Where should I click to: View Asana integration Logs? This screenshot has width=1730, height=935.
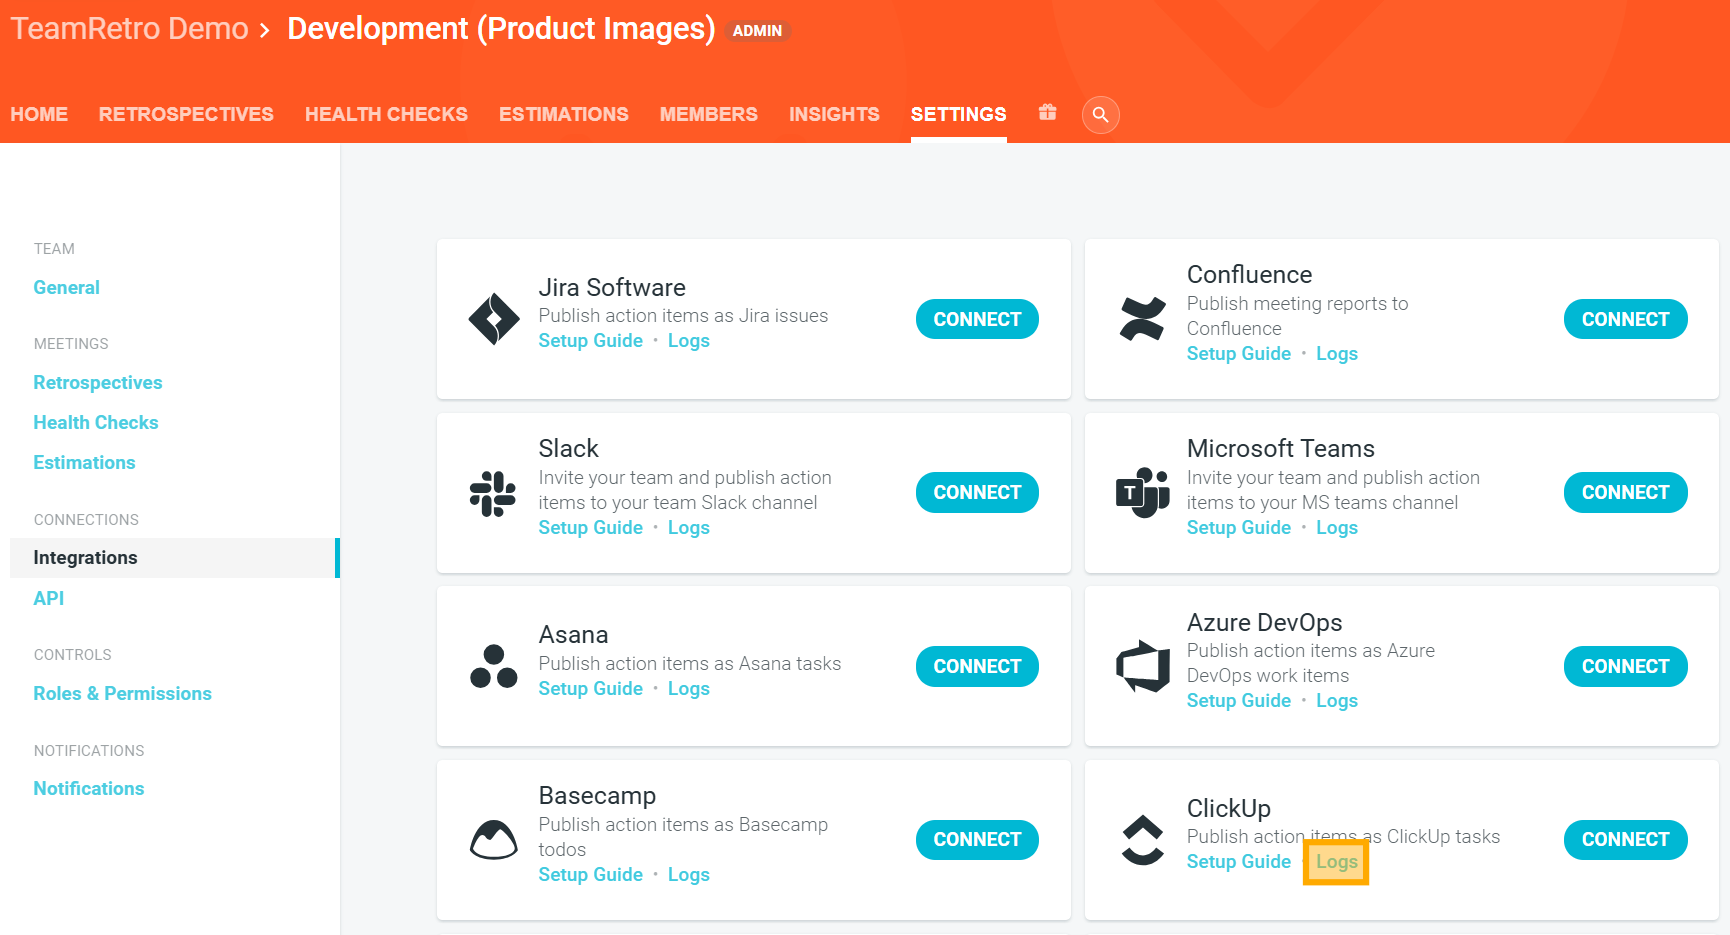(x=689, y=689)
